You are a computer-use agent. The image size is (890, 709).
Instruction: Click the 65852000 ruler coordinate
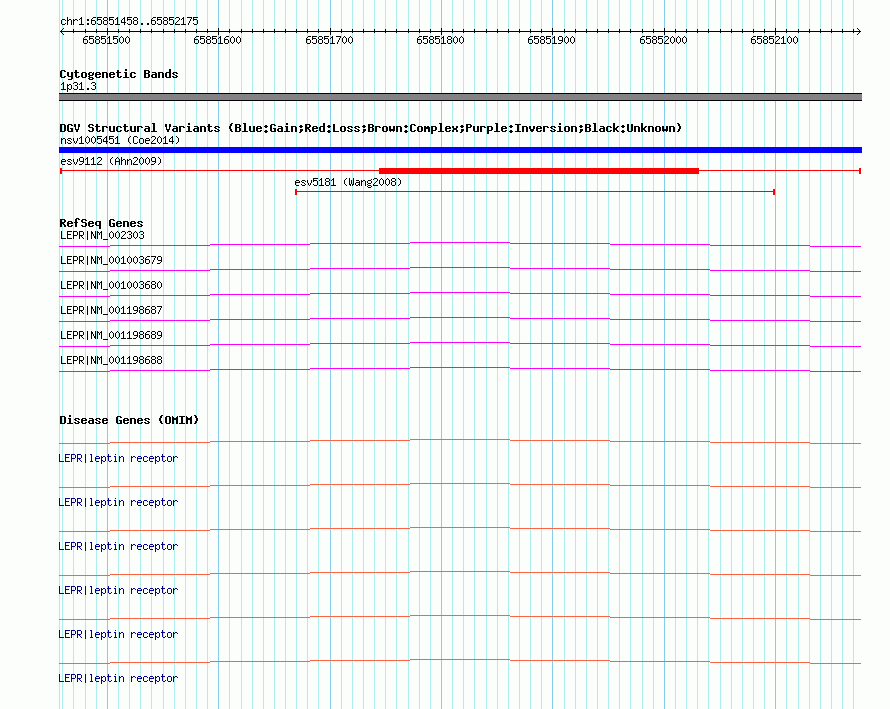663,40
